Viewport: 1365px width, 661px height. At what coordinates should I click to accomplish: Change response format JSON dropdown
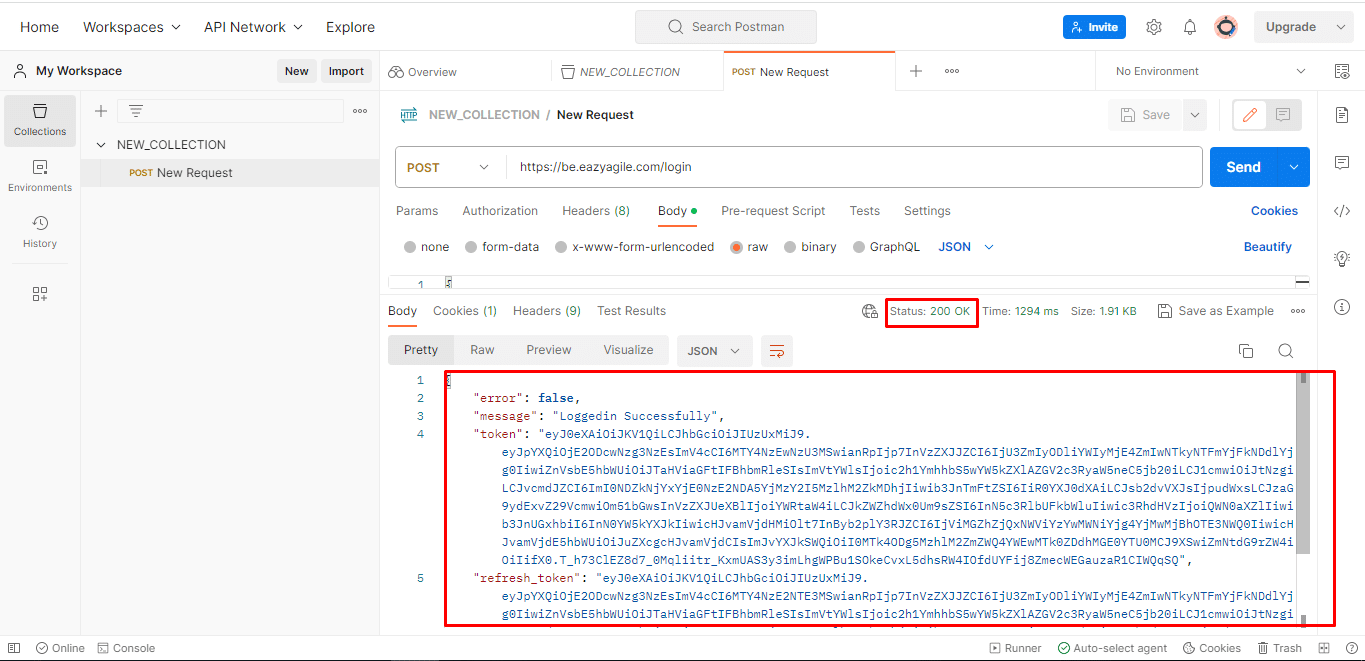point(714,350)
